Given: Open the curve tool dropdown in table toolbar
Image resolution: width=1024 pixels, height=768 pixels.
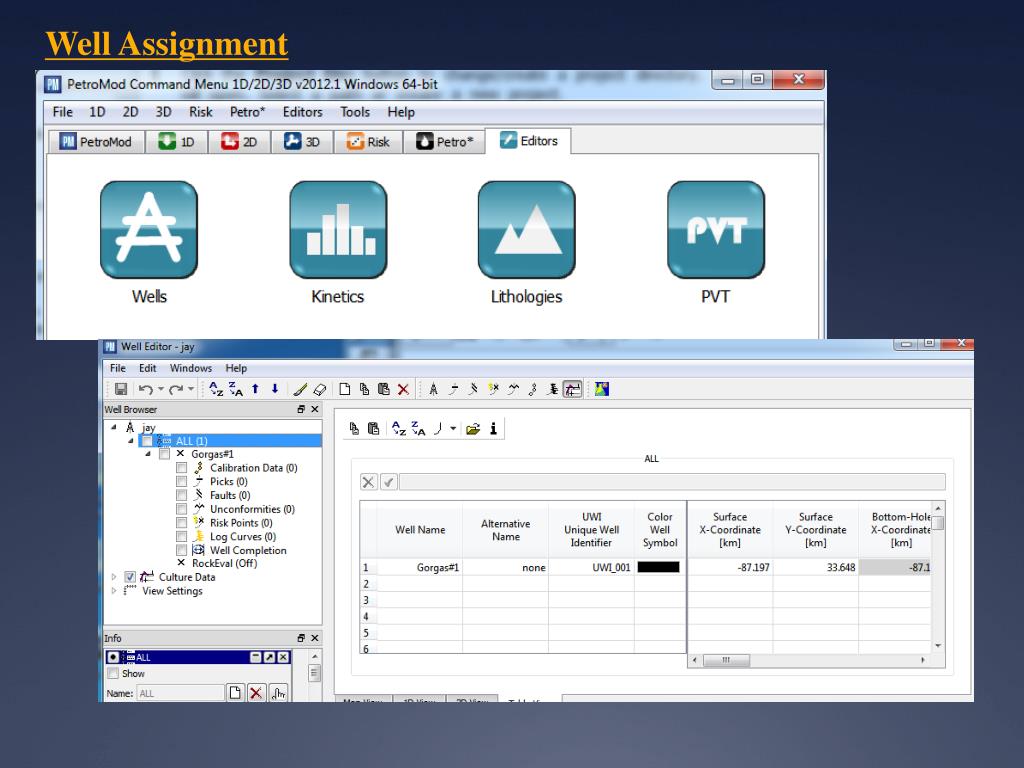Looking at the screenshot, I should click(453, 428).
